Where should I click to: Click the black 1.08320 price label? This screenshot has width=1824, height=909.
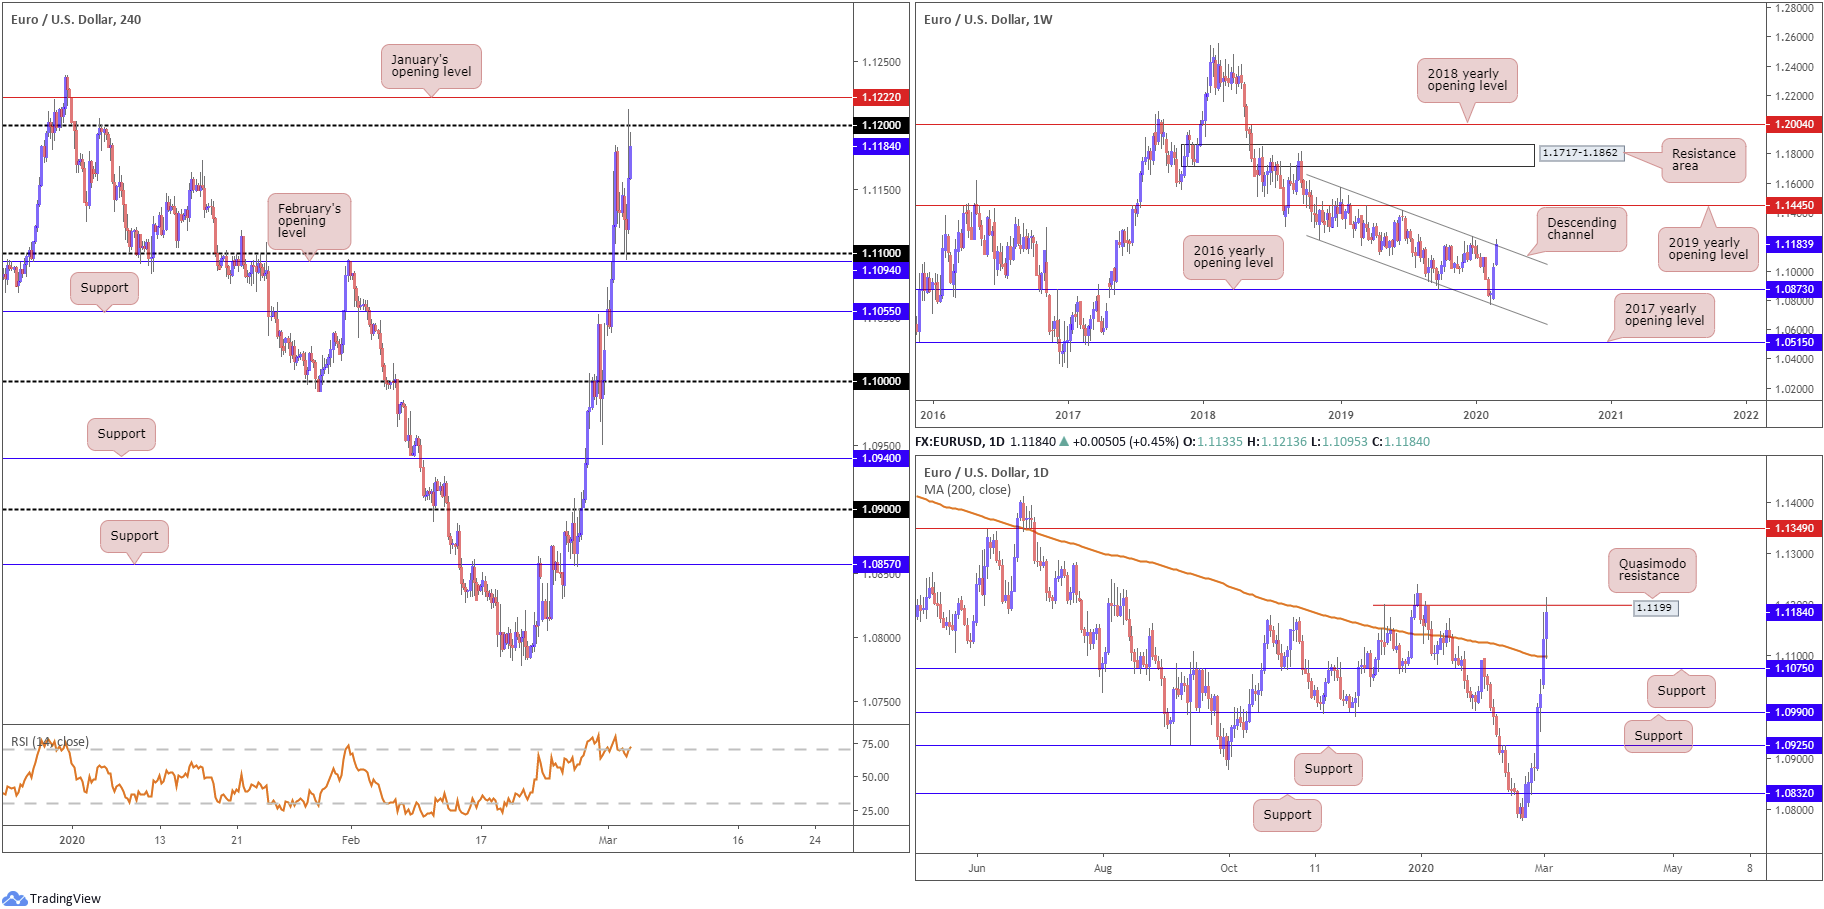click(x=1794, y=793)
